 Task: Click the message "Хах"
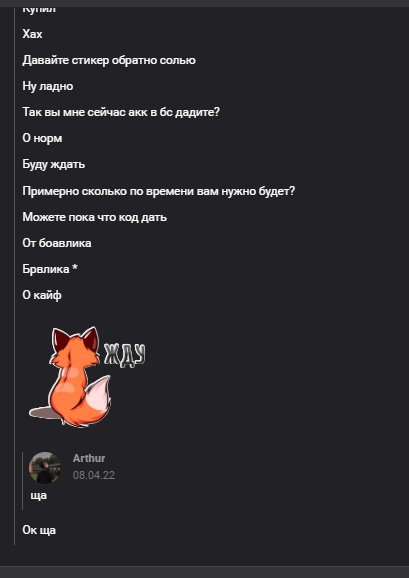(x=32, y=34)
